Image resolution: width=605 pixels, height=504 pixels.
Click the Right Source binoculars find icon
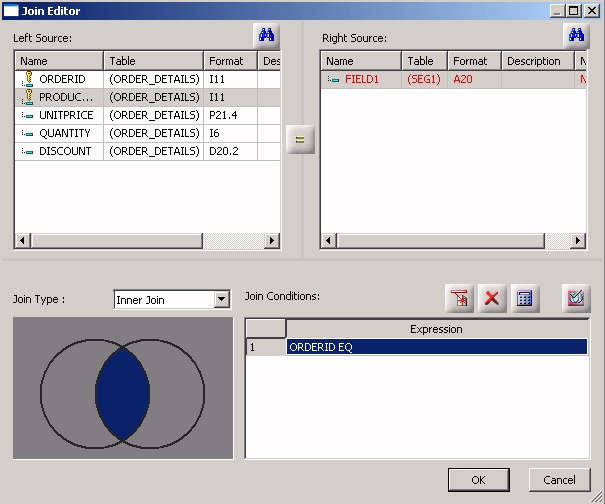click(x=576, y=37)
